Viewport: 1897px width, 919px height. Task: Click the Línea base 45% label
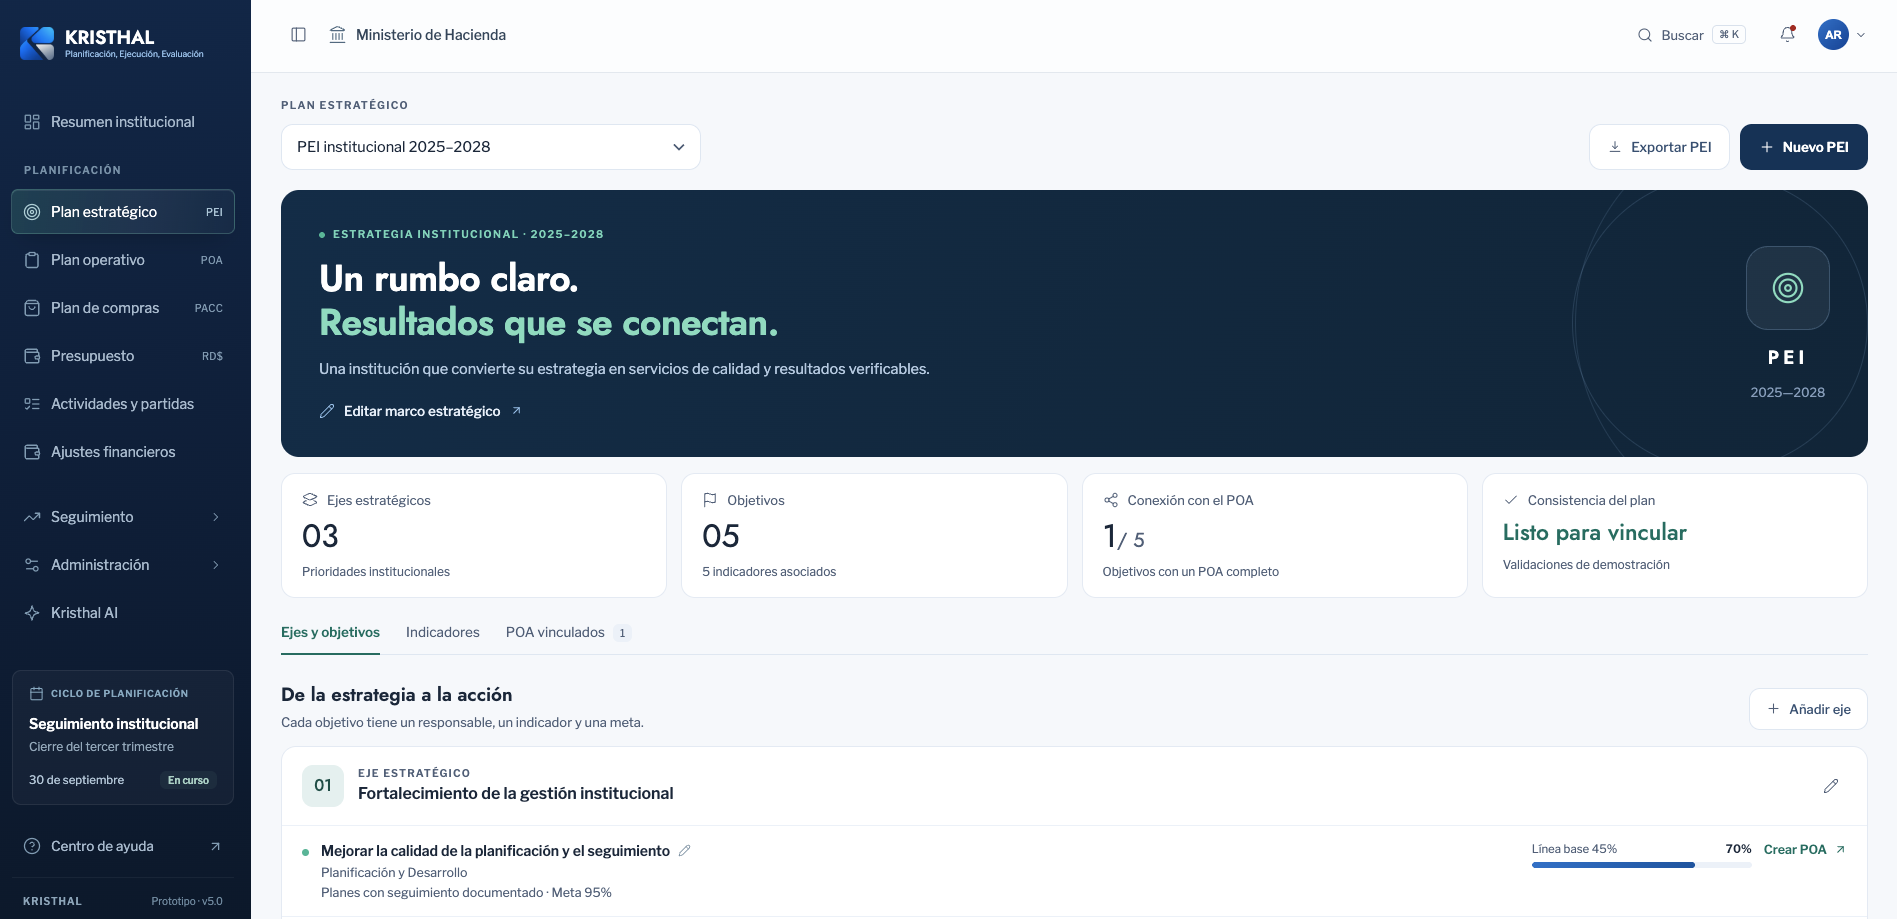(x=1574, y=849)
